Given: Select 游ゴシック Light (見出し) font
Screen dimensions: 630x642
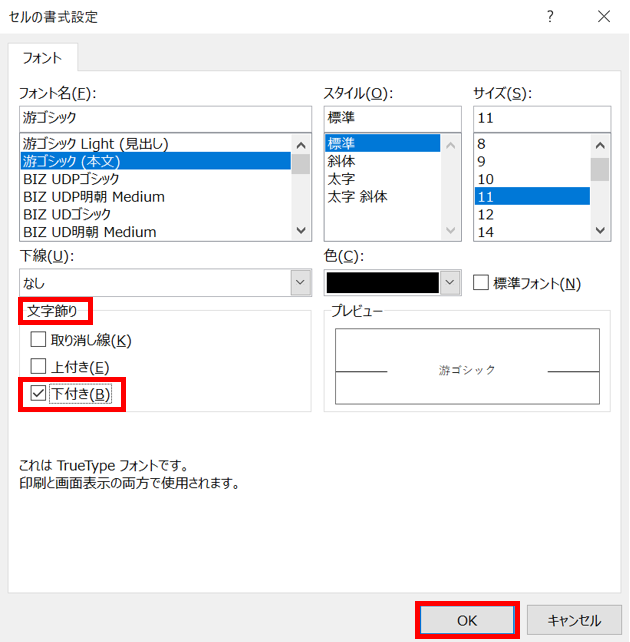Looking at the screenshot, I should pos(156,144).
